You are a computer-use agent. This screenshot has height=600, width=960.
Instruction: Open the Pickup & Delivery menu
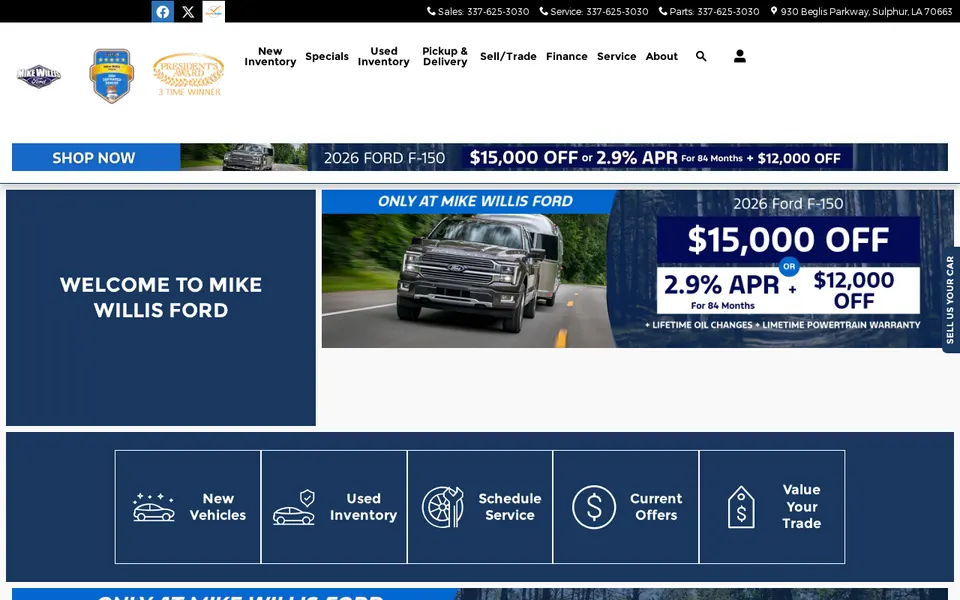(x=445, y=56)
